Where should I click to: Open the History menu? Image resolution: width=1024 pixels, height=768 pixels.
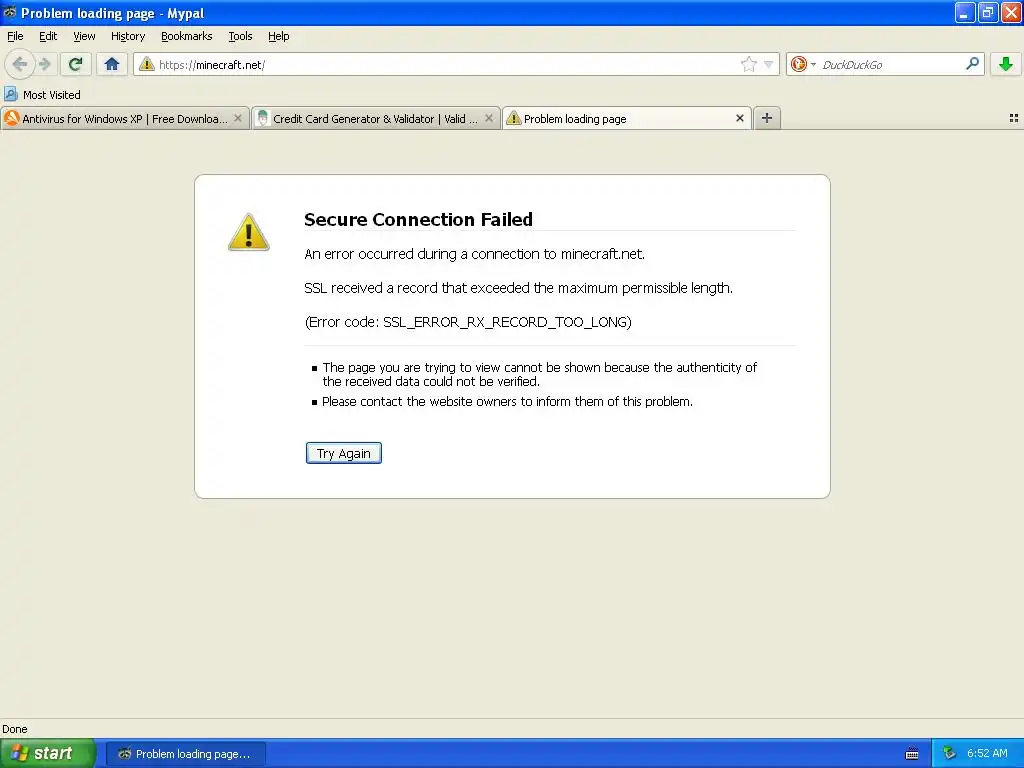tap(128, 36)
